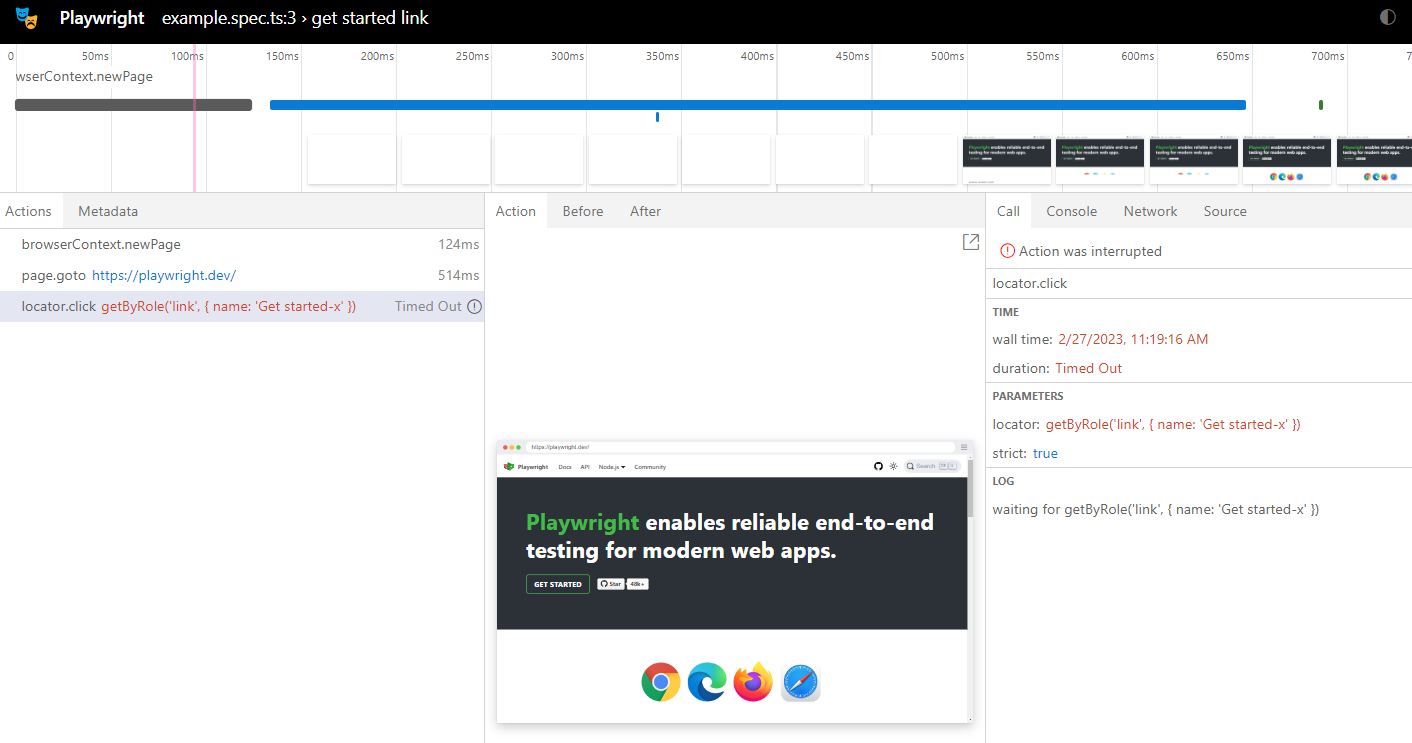The image size is (1412, 743).
Task: Click the Safari icon in the snapshot
Action: 800,682
